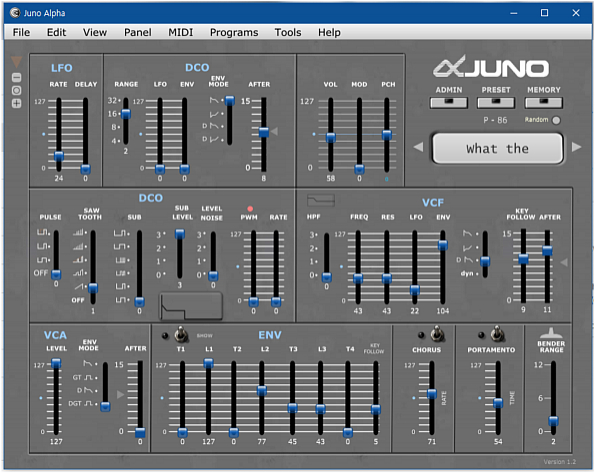595x473 pixels.
Task: Toggle the Portamento switch
Action: (x=497, y=334)
